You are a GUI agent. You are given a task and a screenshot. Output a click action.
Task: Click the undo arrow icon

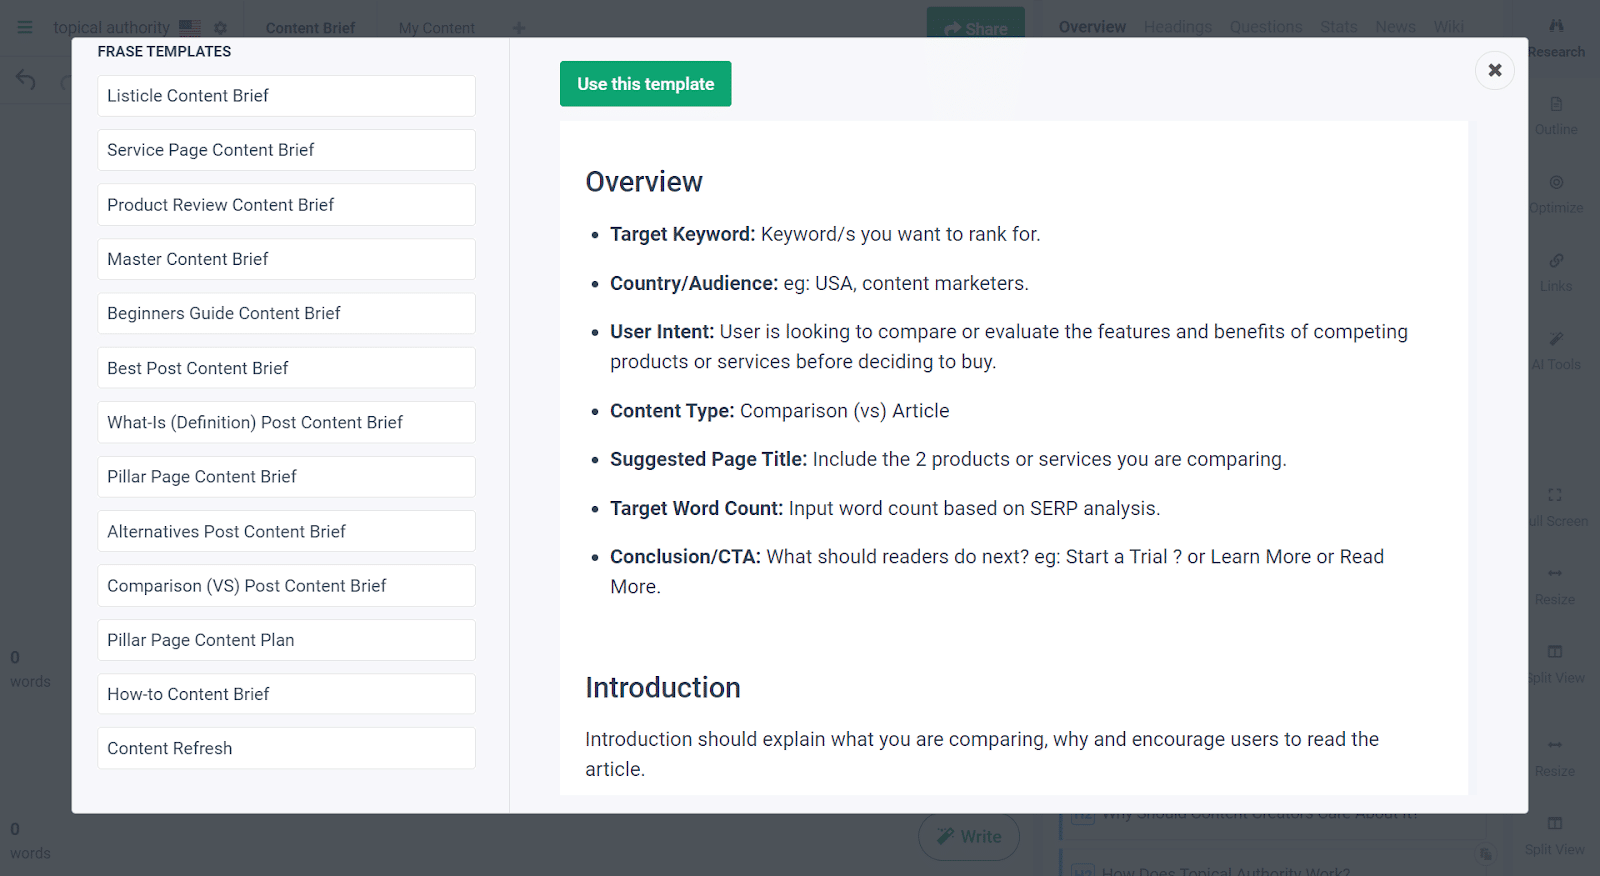(26, 80)
